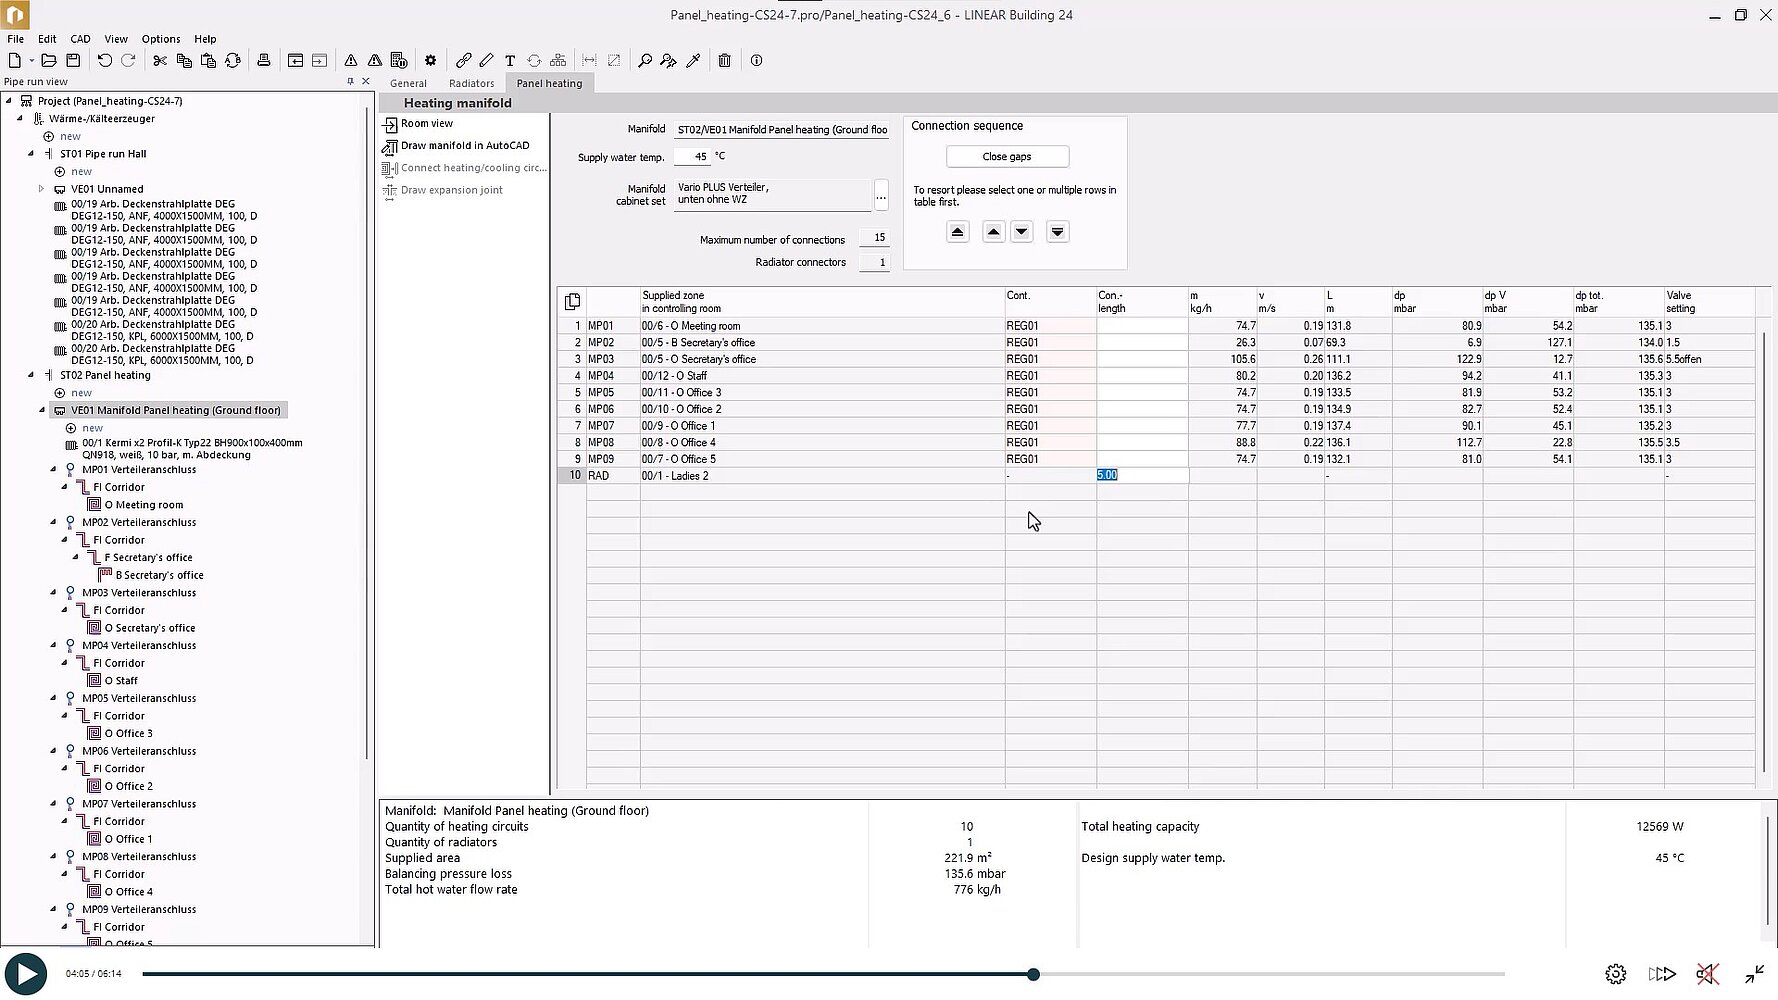The height and width of the screenshot is (1000, 1778).
Task: Mute the video with the speaker icon
Action: pos(1707,974)
